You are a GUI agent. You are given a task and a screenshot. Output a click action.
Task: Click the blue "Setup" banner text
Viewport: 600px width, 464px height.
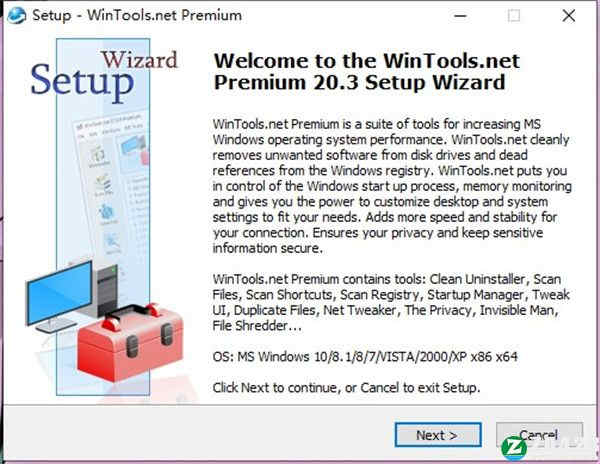tap(82, 81)
